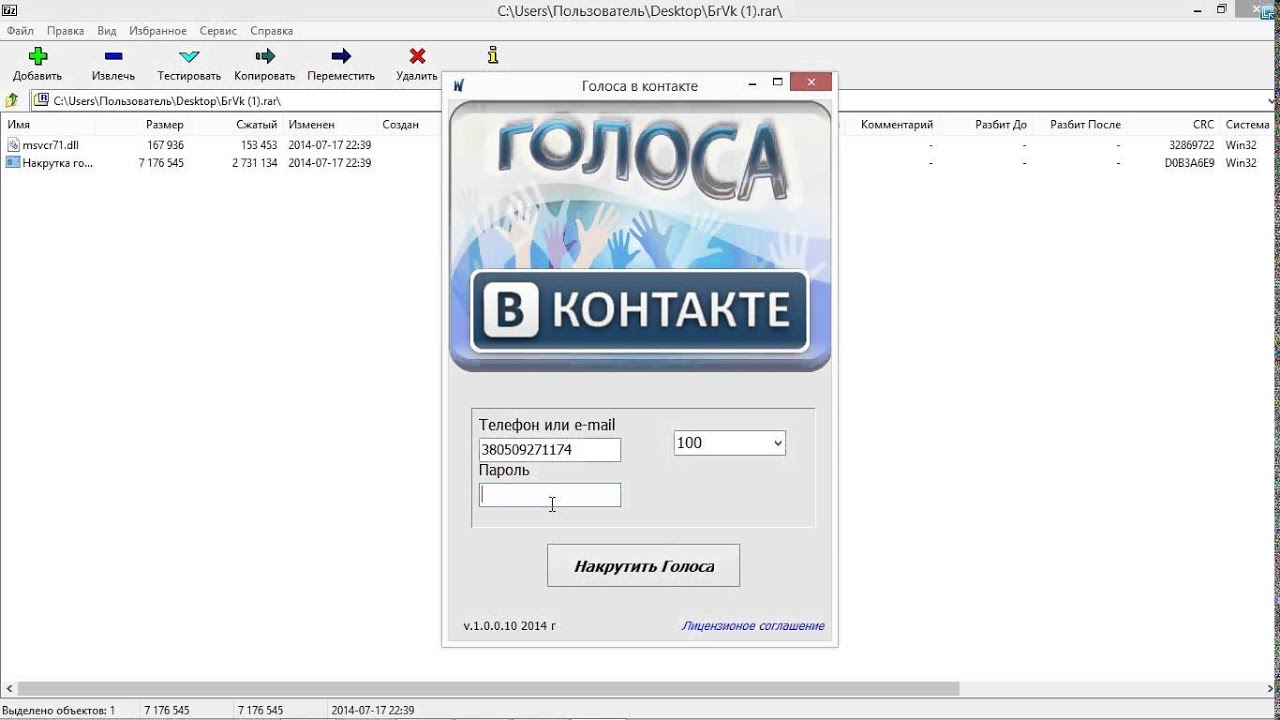The width and height of the screenshot is (1280, 720).
Task: Sort by the Разбит После column header
Action: (1085, 125)
